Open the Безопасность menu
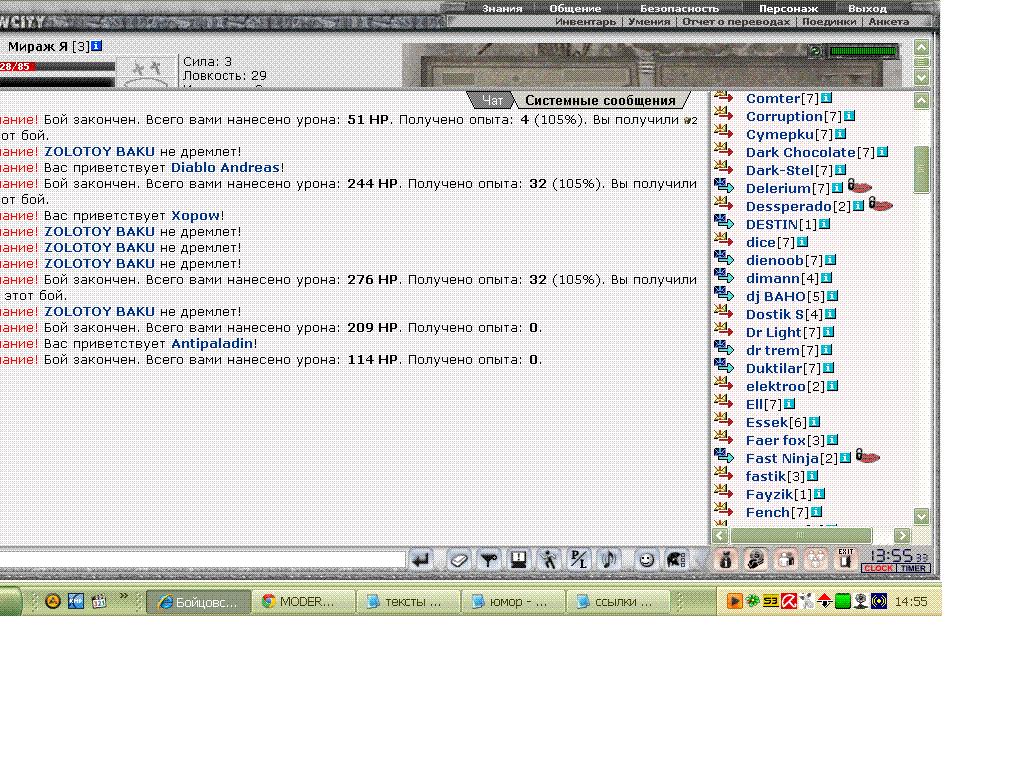1024x768 pixels. point(679,8)
